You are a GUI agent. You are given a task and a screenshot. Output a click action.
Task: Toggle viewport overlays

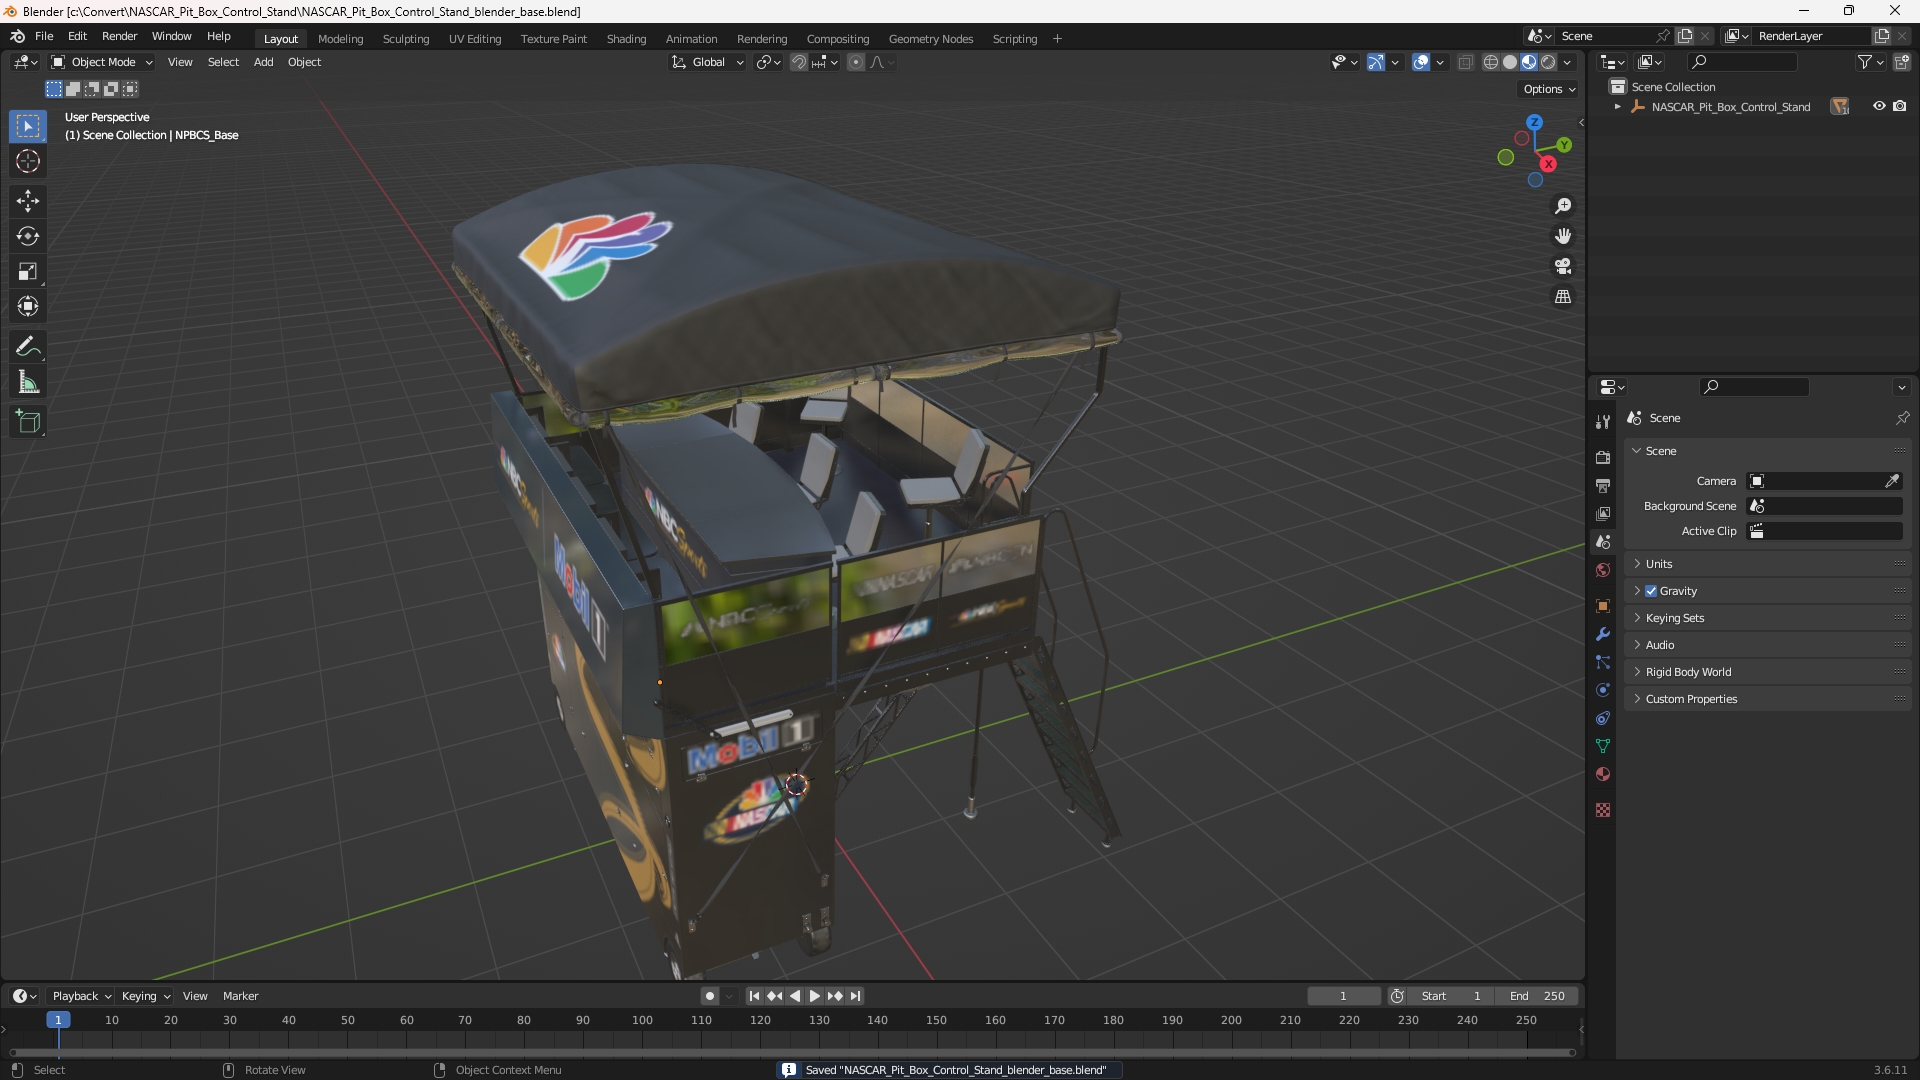pyautogui.click(x=1421, y=62)
